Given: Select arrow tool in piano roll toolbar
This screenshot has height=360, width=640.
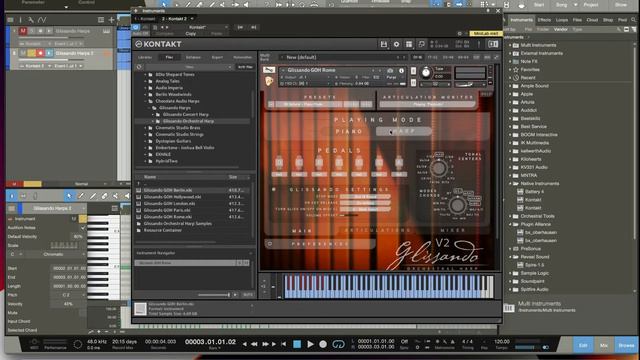Looking at the screenshot, I should 69,196.
